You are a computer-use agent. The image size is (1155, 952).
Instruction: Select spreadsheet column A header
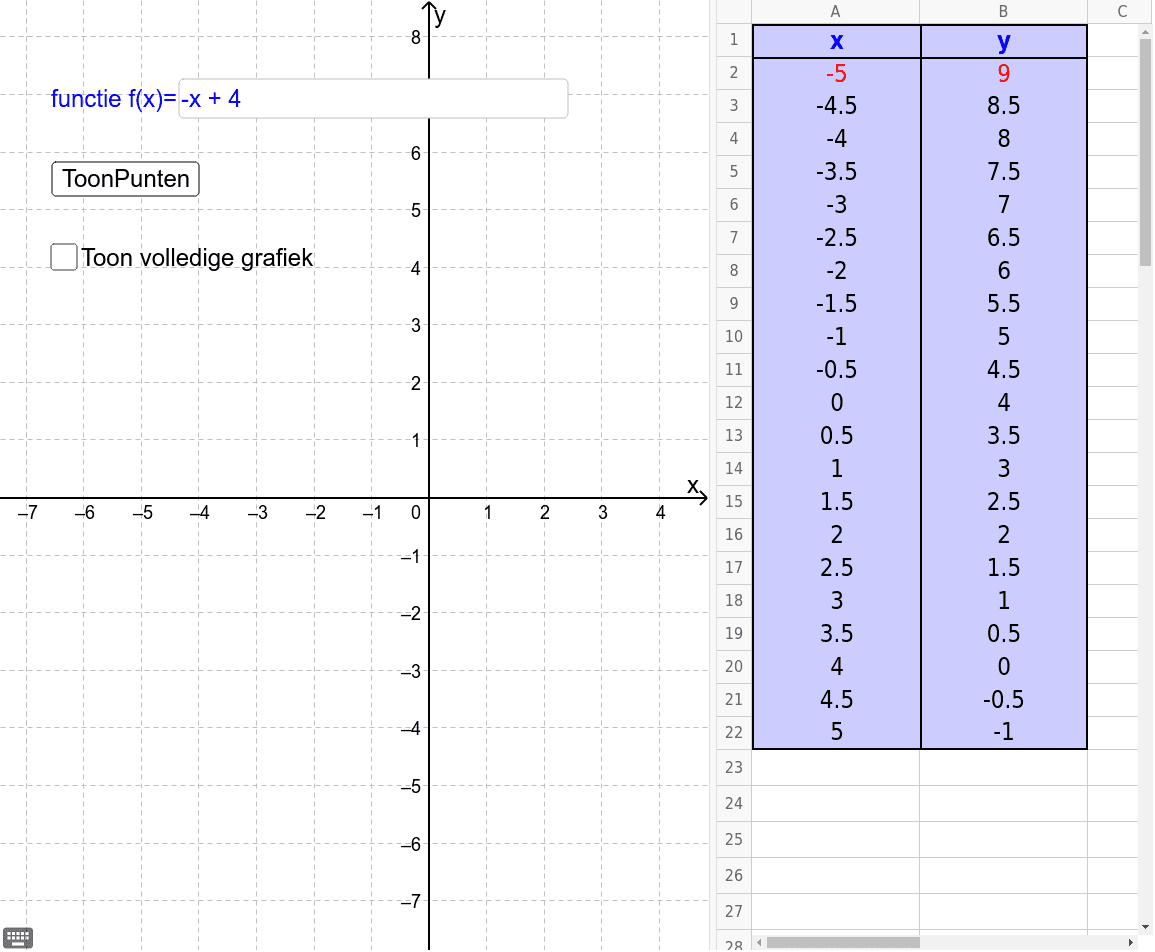click(x=835, y=11)
